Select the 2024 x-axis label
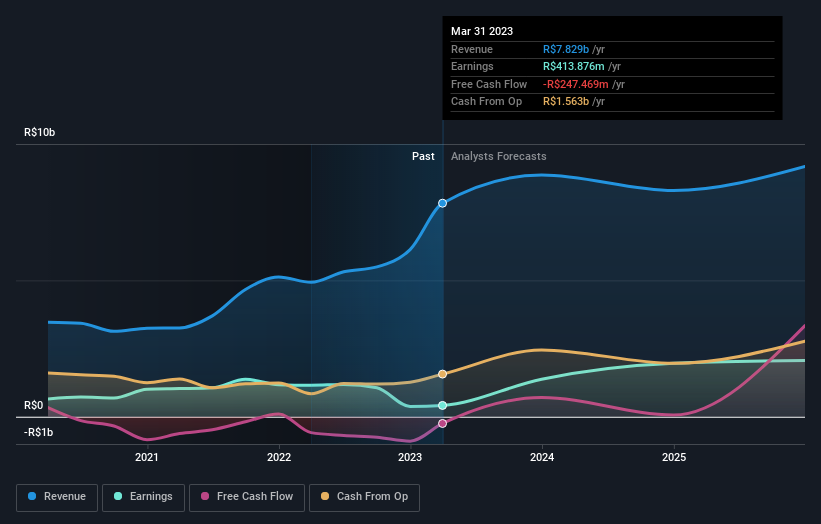Viewport: 821px width, 524px height. (542, 457)
